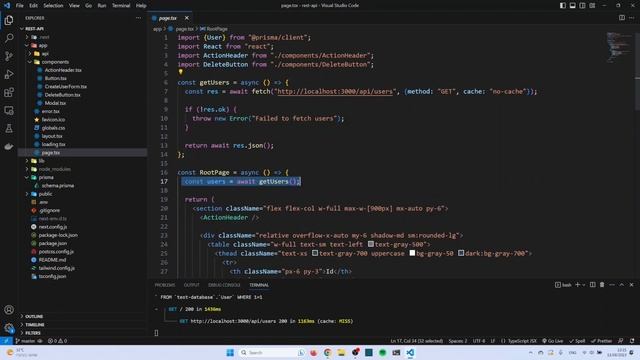Viewport: 640px width, 360px height.
Task: Open the Explorer view in activity bar
Action: pos(9,20)
